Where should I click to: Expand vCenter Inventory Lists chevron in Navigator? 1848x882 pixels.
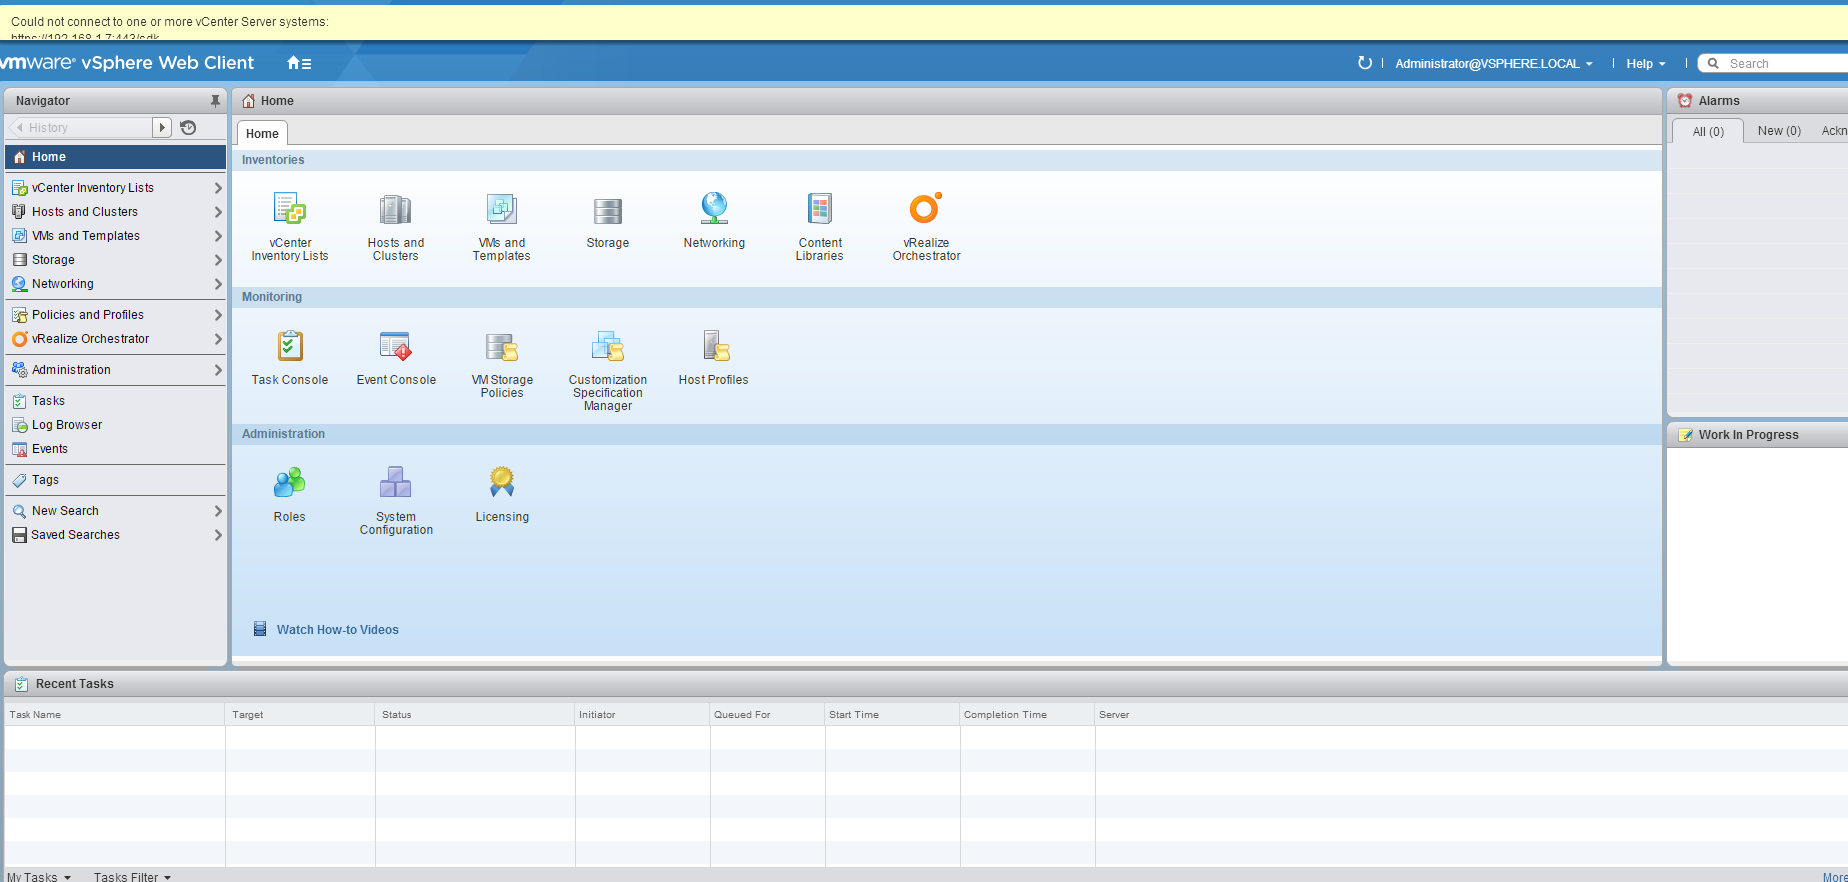point(217,188)
